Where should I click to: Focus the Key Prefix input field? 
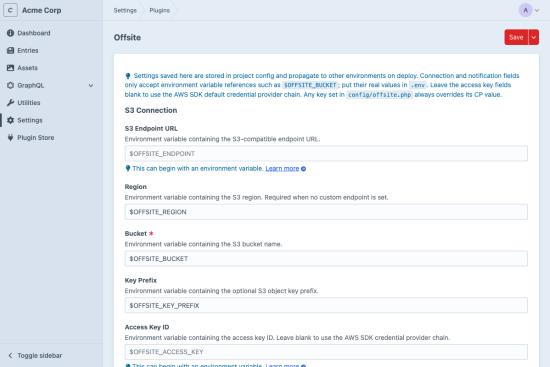click(x=326, y=305)
